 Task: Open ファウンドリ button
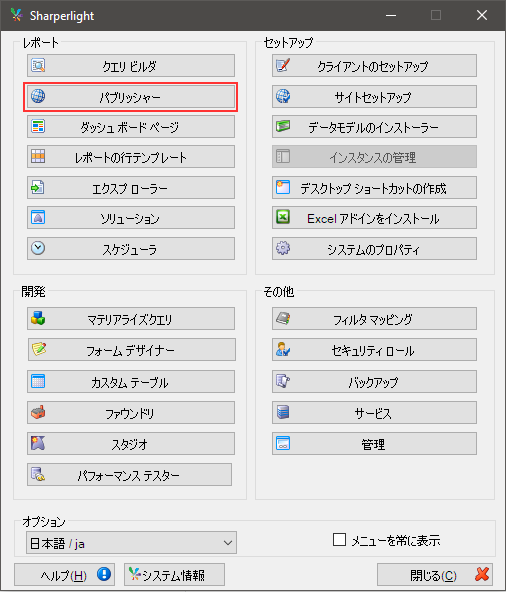click(131, 413)
